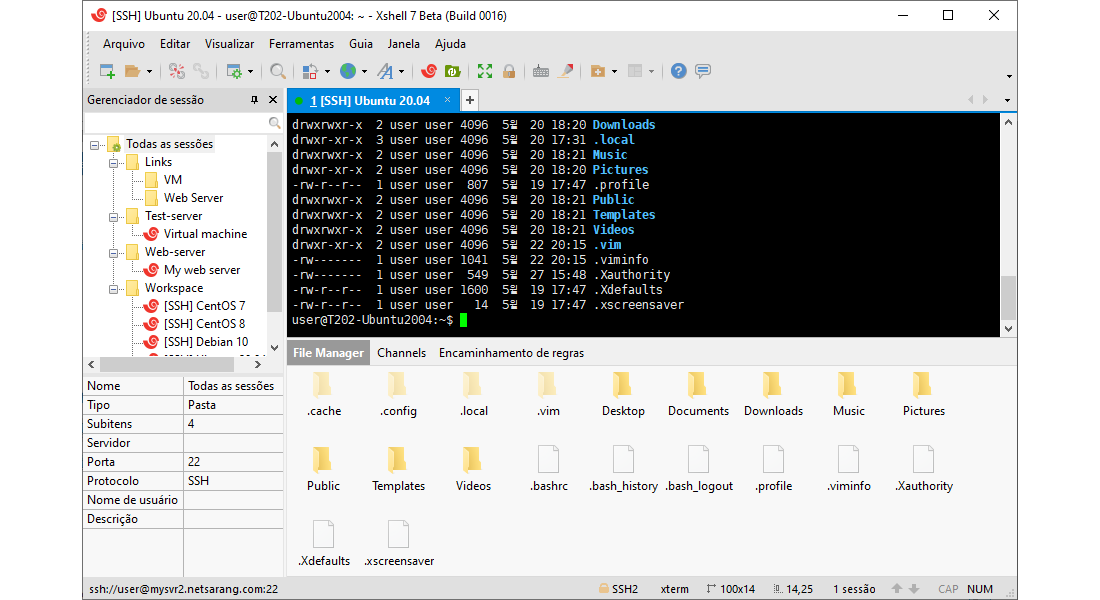Viewport: 1100px width, 600px height.
Task: Toggle full screen with green arrows icon
Action: pyautogui.click(x=485, y=71)
